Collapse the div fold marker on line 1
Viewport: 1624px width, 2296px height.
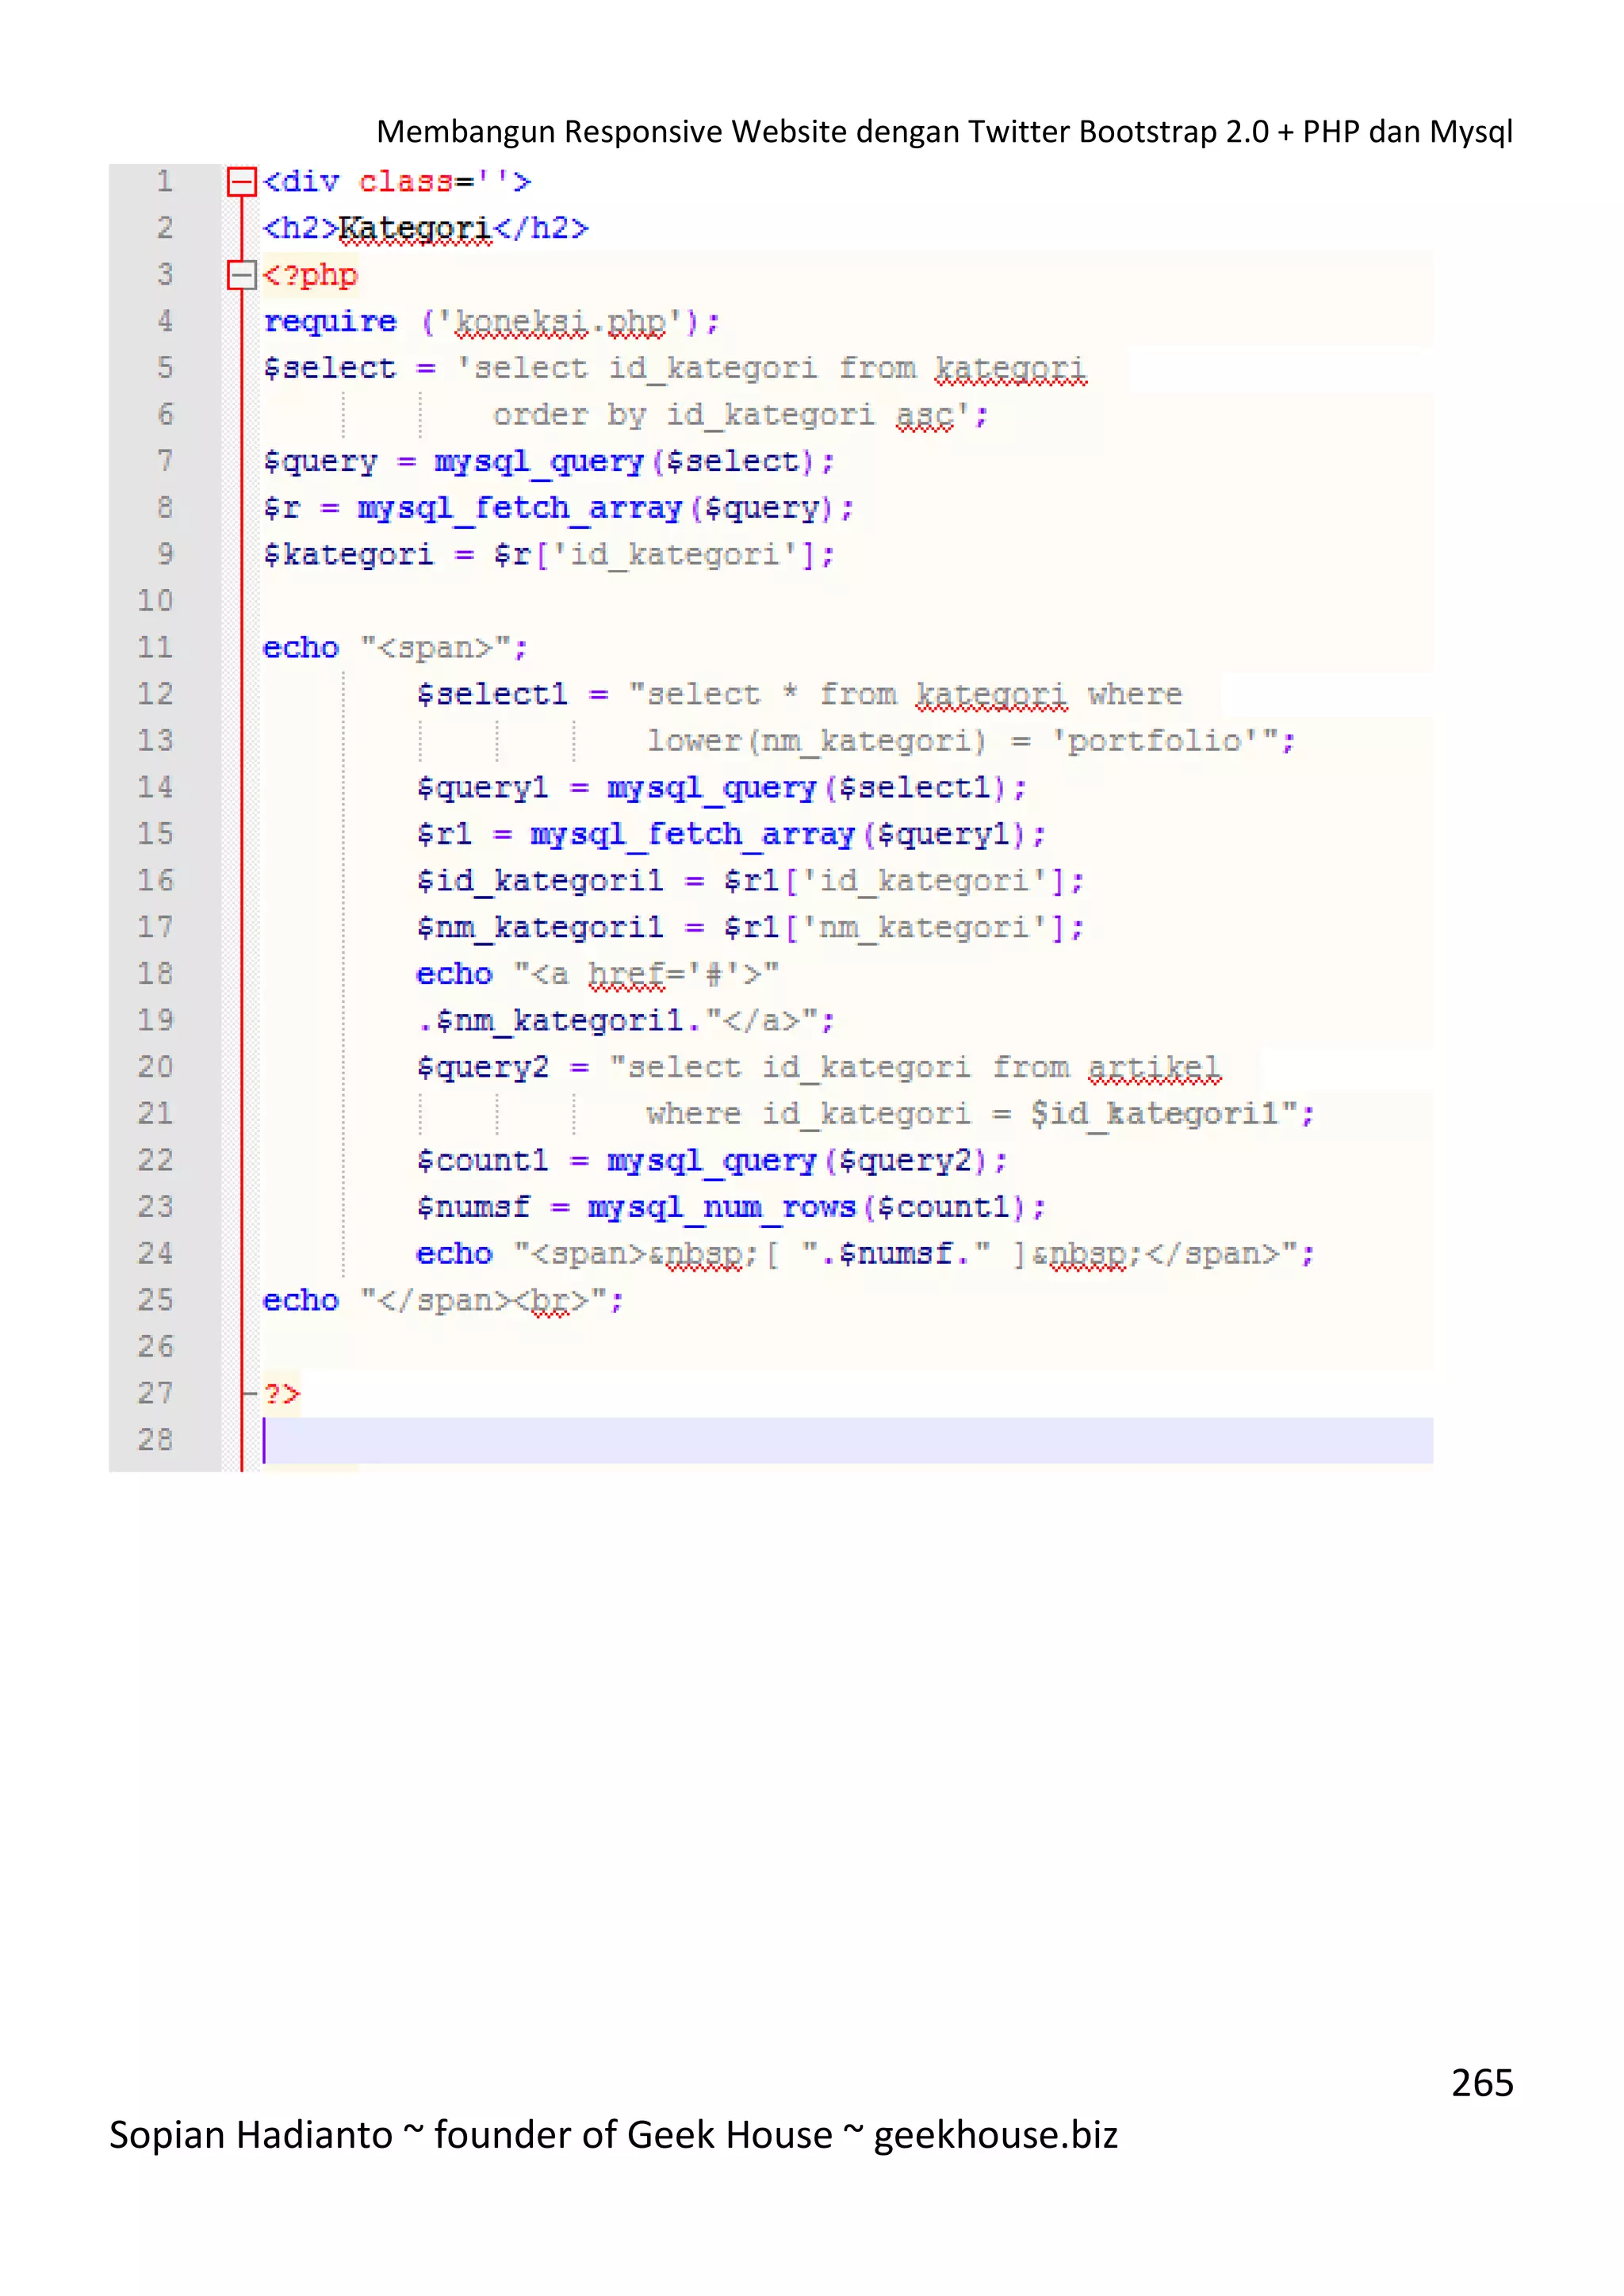click(241, 182)
